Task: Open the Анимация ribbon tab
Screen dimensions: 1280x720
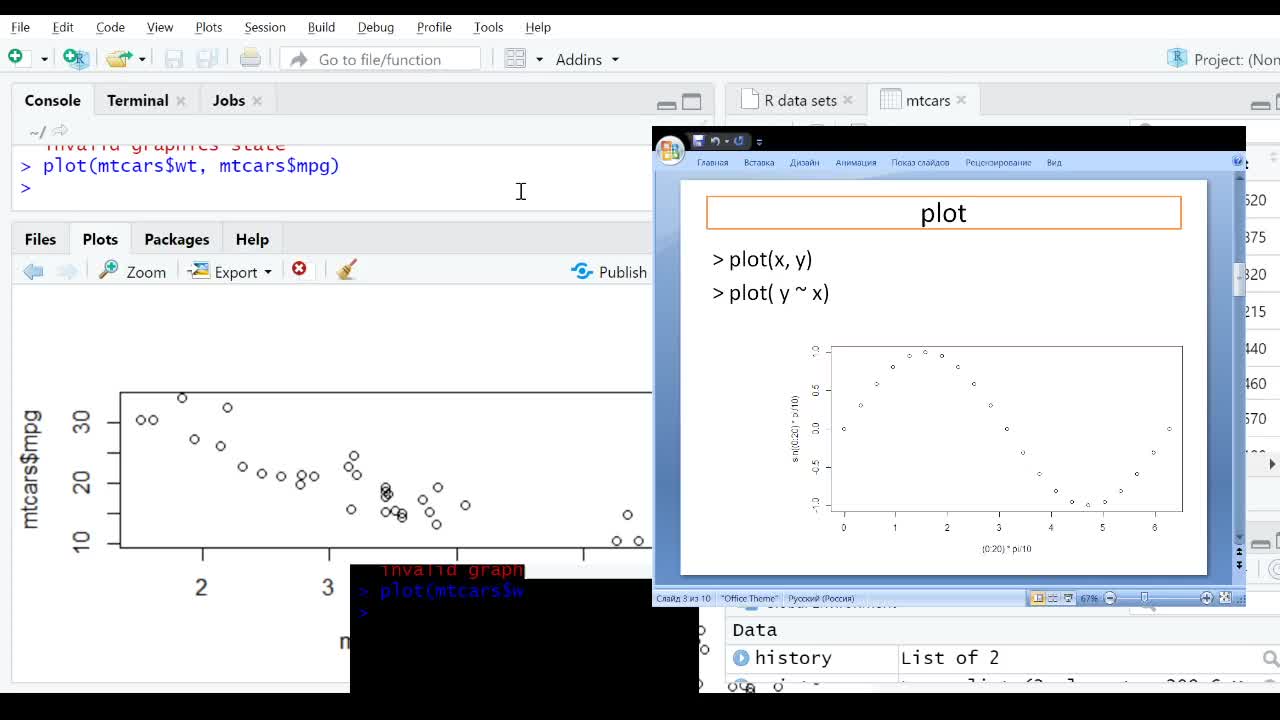Action: click(855, 162)
